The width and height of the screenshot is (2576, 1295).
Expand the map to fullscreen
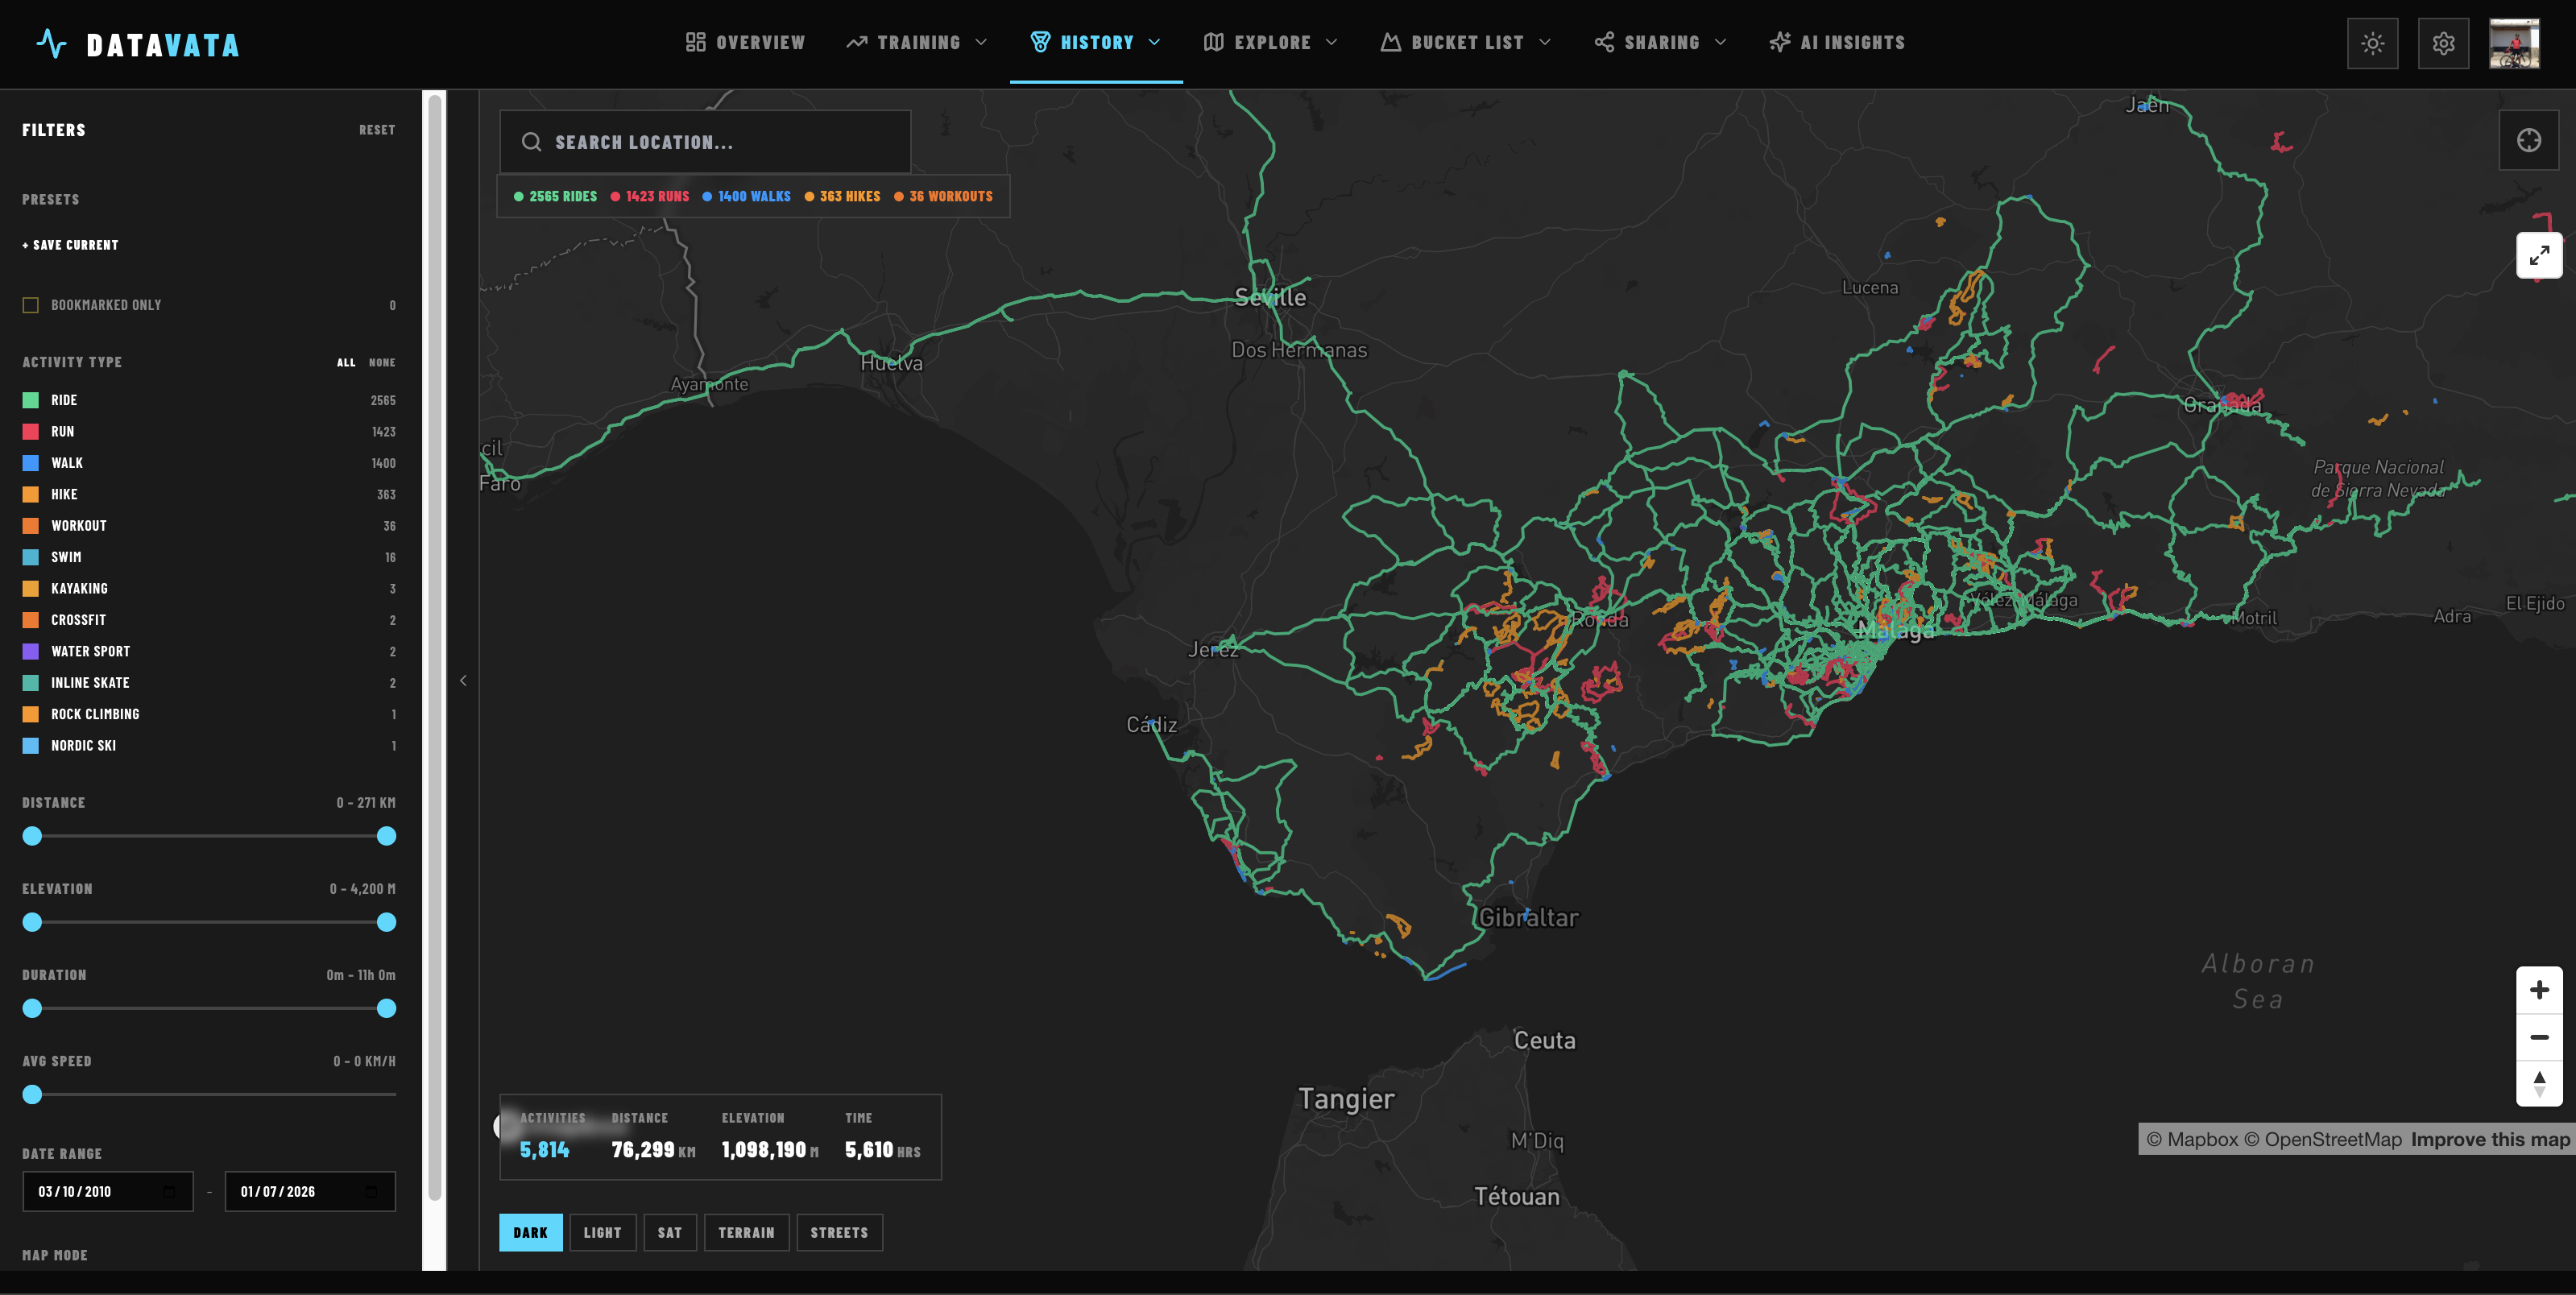pos(2539,256)
